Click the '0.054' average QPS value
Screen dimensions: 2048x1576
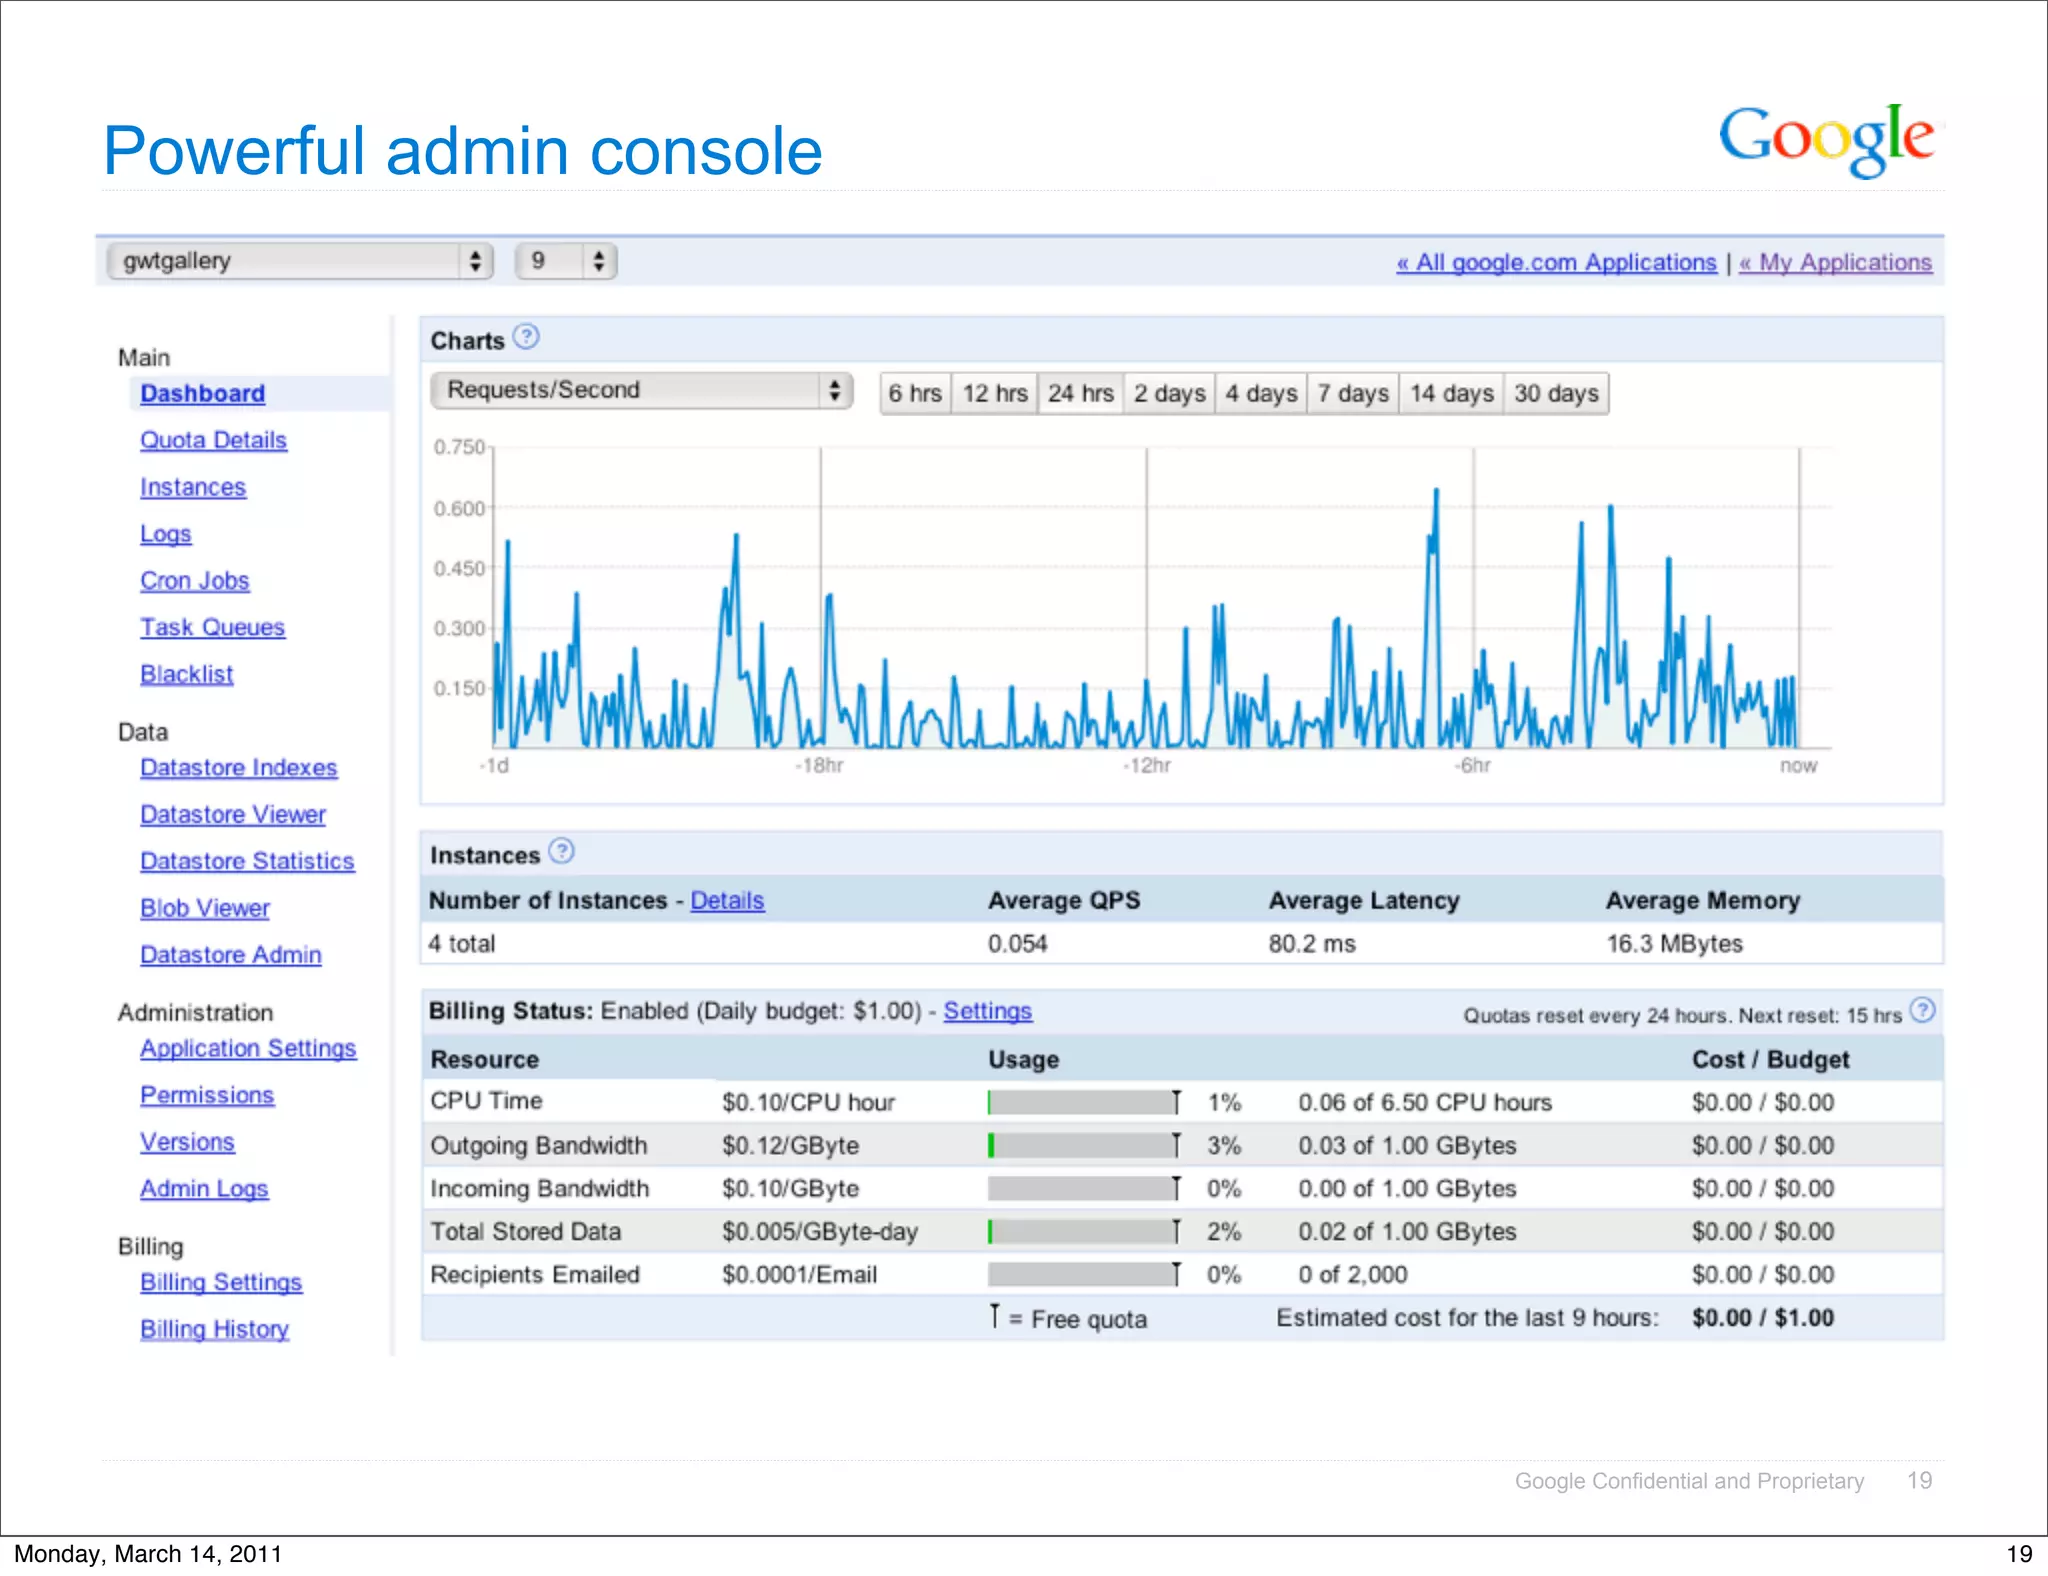(1018, 943)
